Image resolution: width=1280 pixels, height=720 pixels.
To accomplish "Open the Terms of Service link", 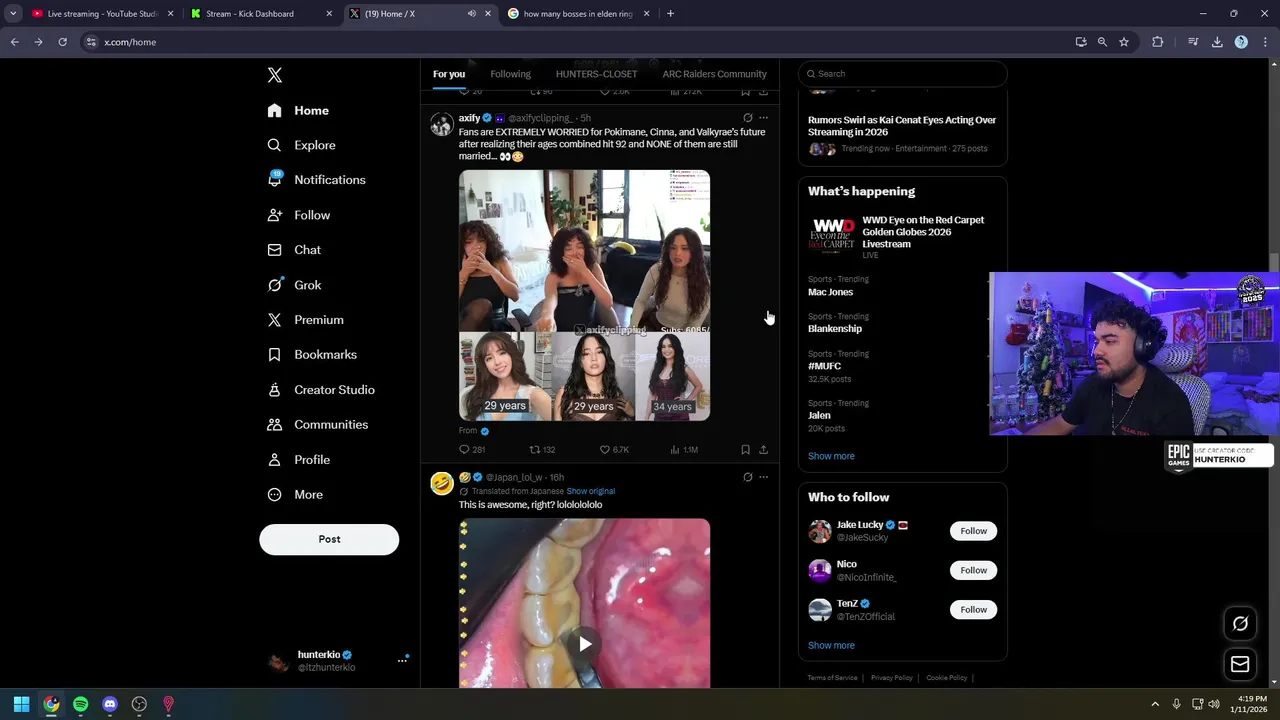I will [832, 678].
